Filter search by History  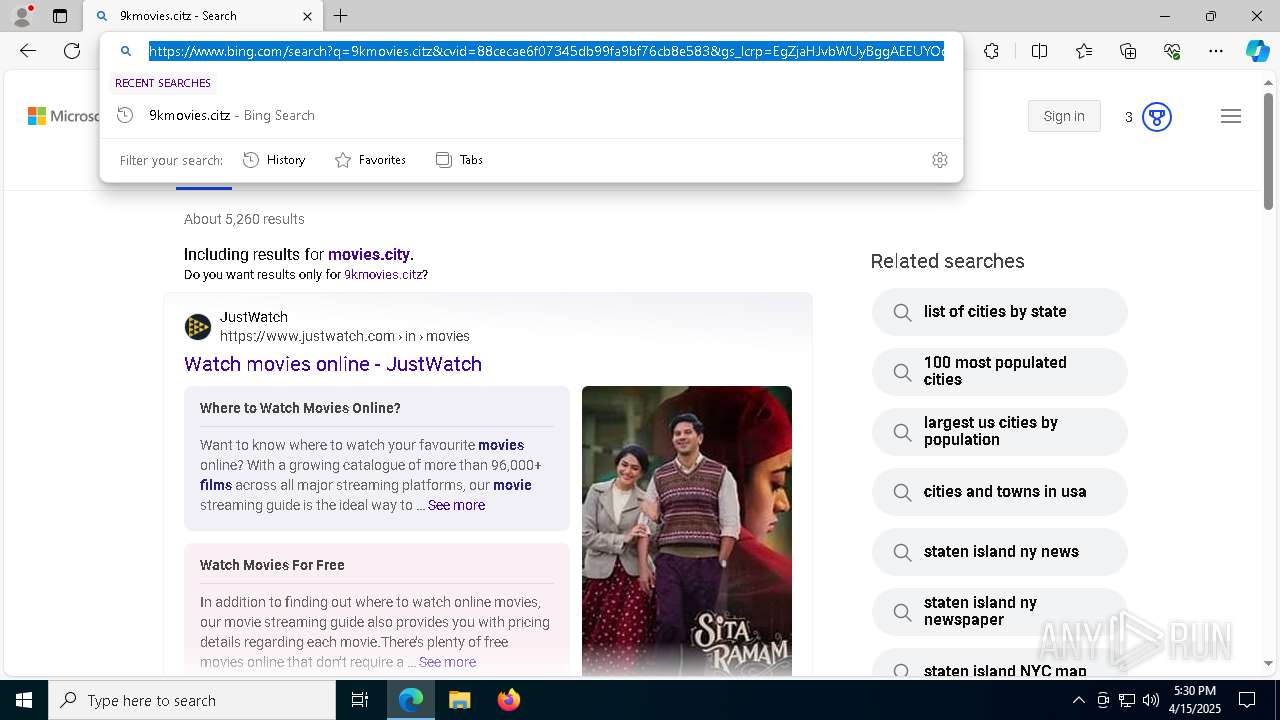pos(274,160)
